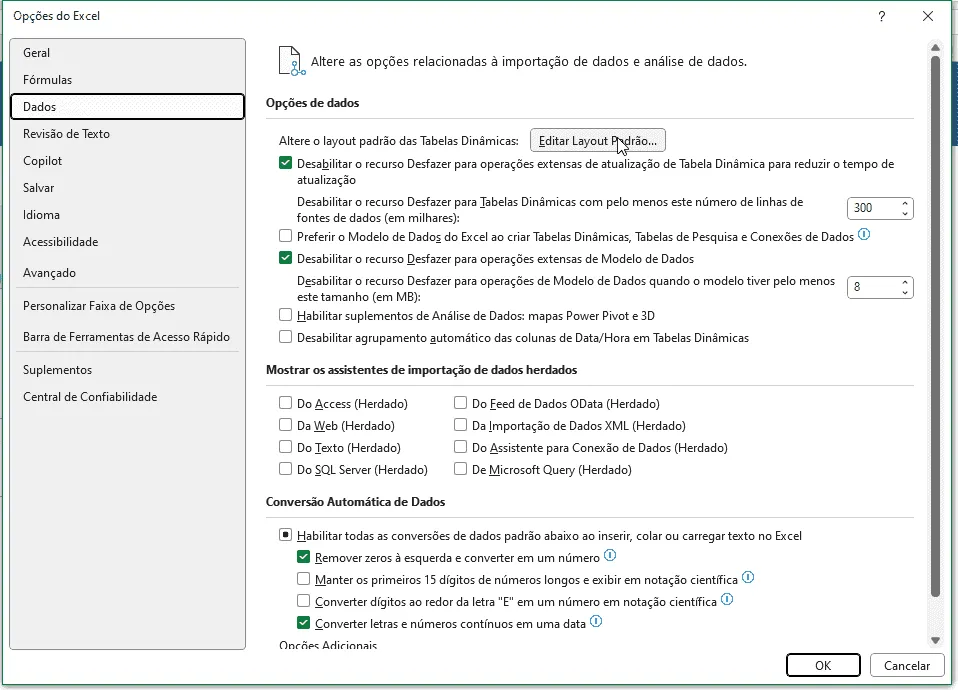This screenshot has height=690, width=958.
Task: Open the Geral options category
Action: (128, 53)
